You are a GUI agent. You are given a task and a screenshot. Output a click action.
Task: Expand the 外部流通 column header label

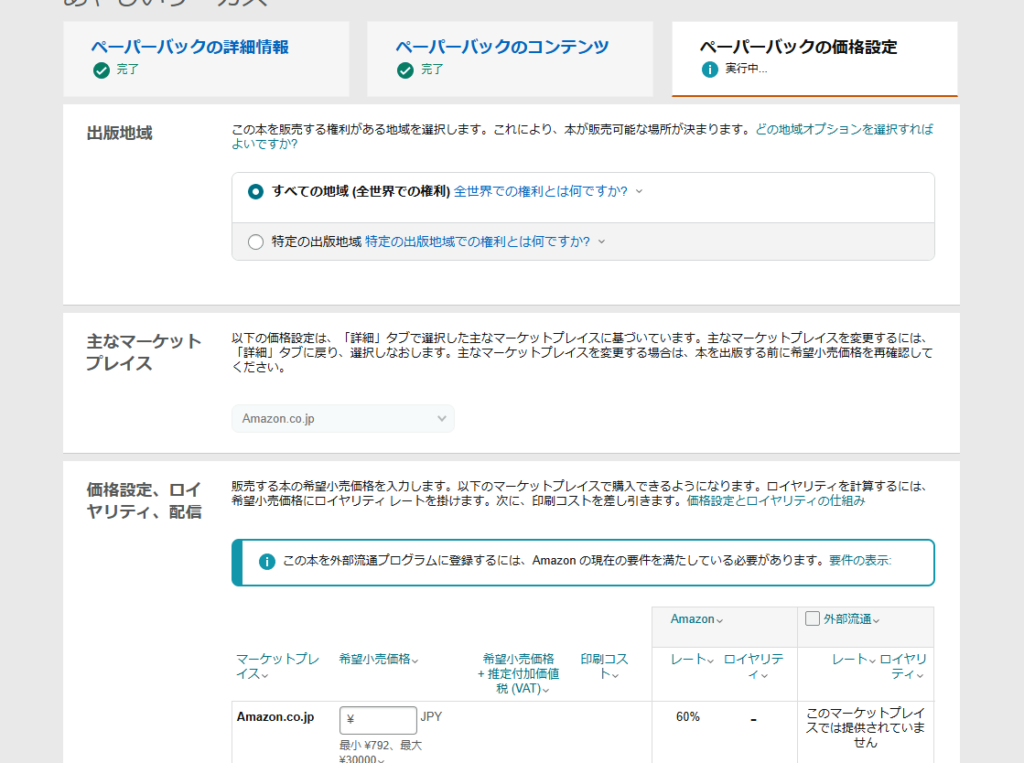tap(851, 619)
